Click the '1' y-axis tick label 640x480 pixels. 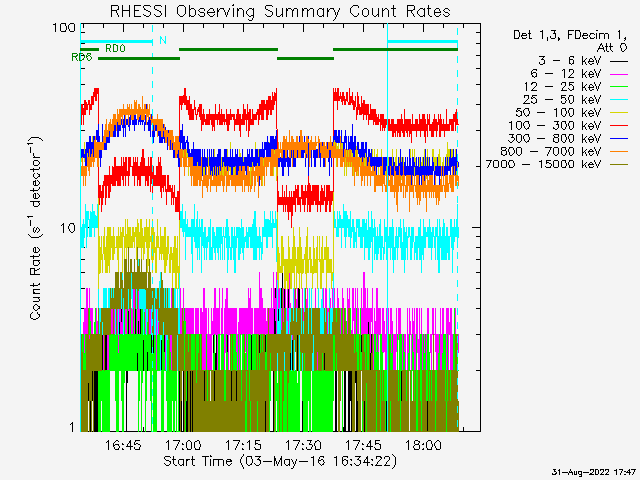pos(72,427)
